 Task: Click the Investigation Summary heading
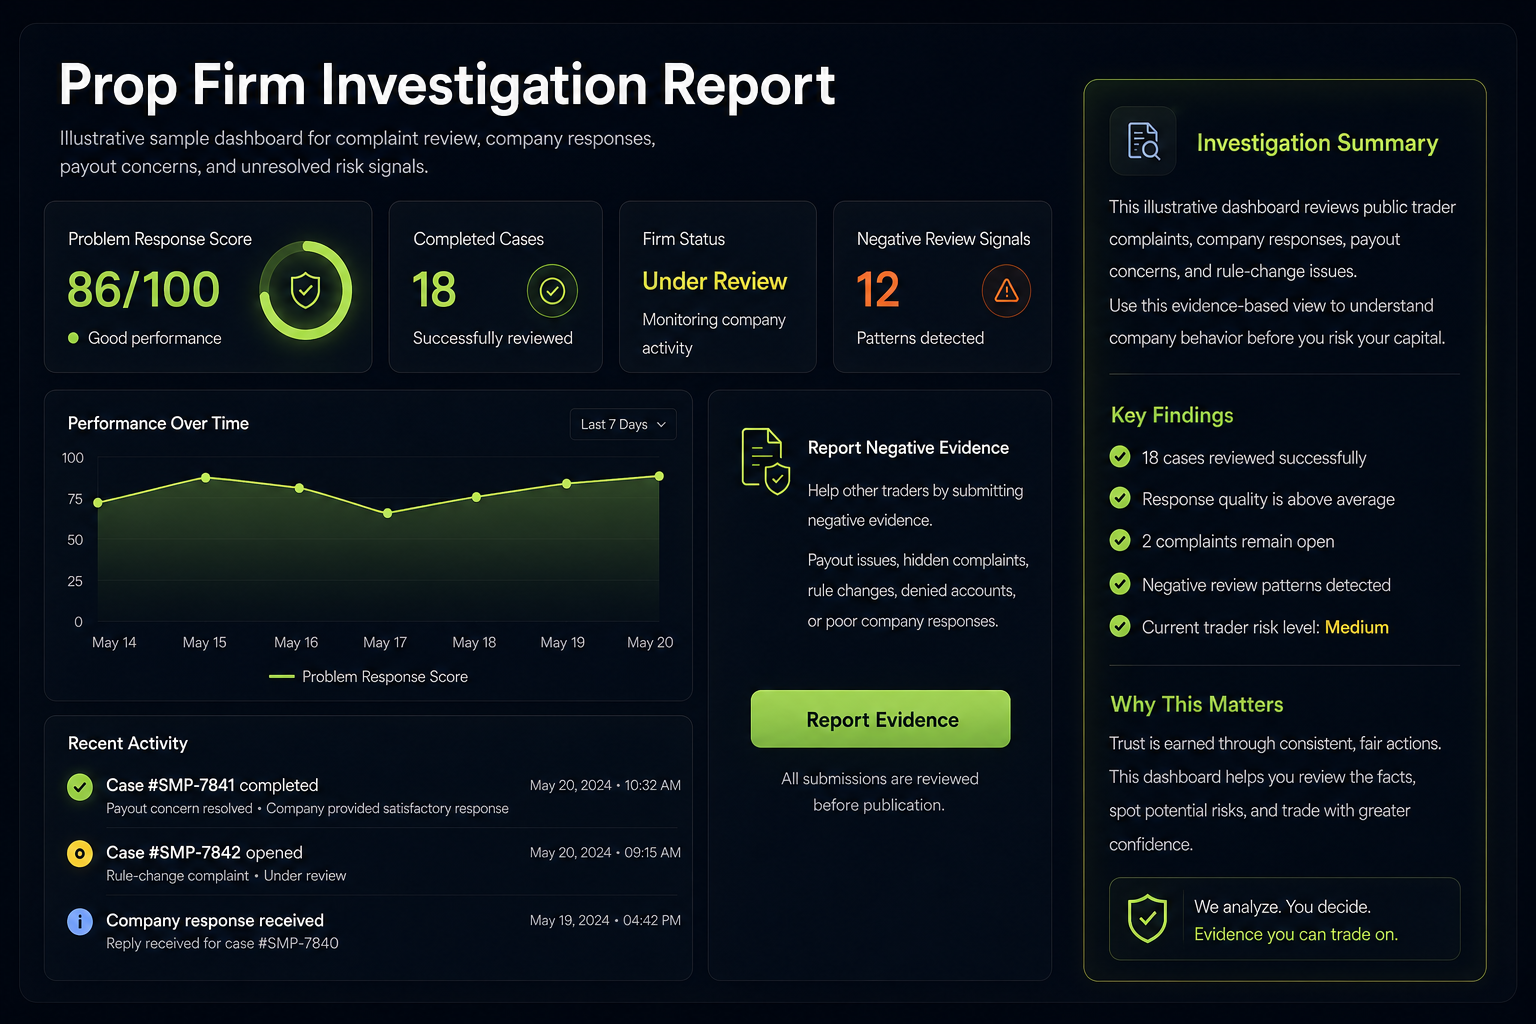point(1317,143)
